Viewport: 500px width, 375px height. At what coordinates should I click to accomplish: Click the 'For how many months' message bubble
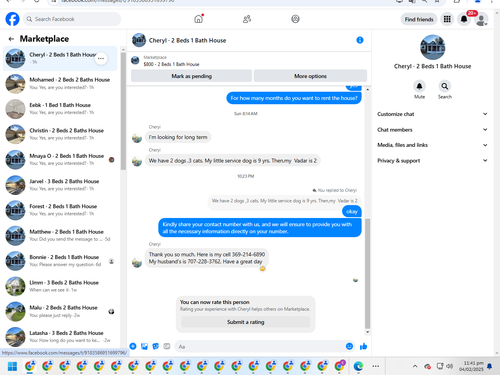tap(294, 98)
